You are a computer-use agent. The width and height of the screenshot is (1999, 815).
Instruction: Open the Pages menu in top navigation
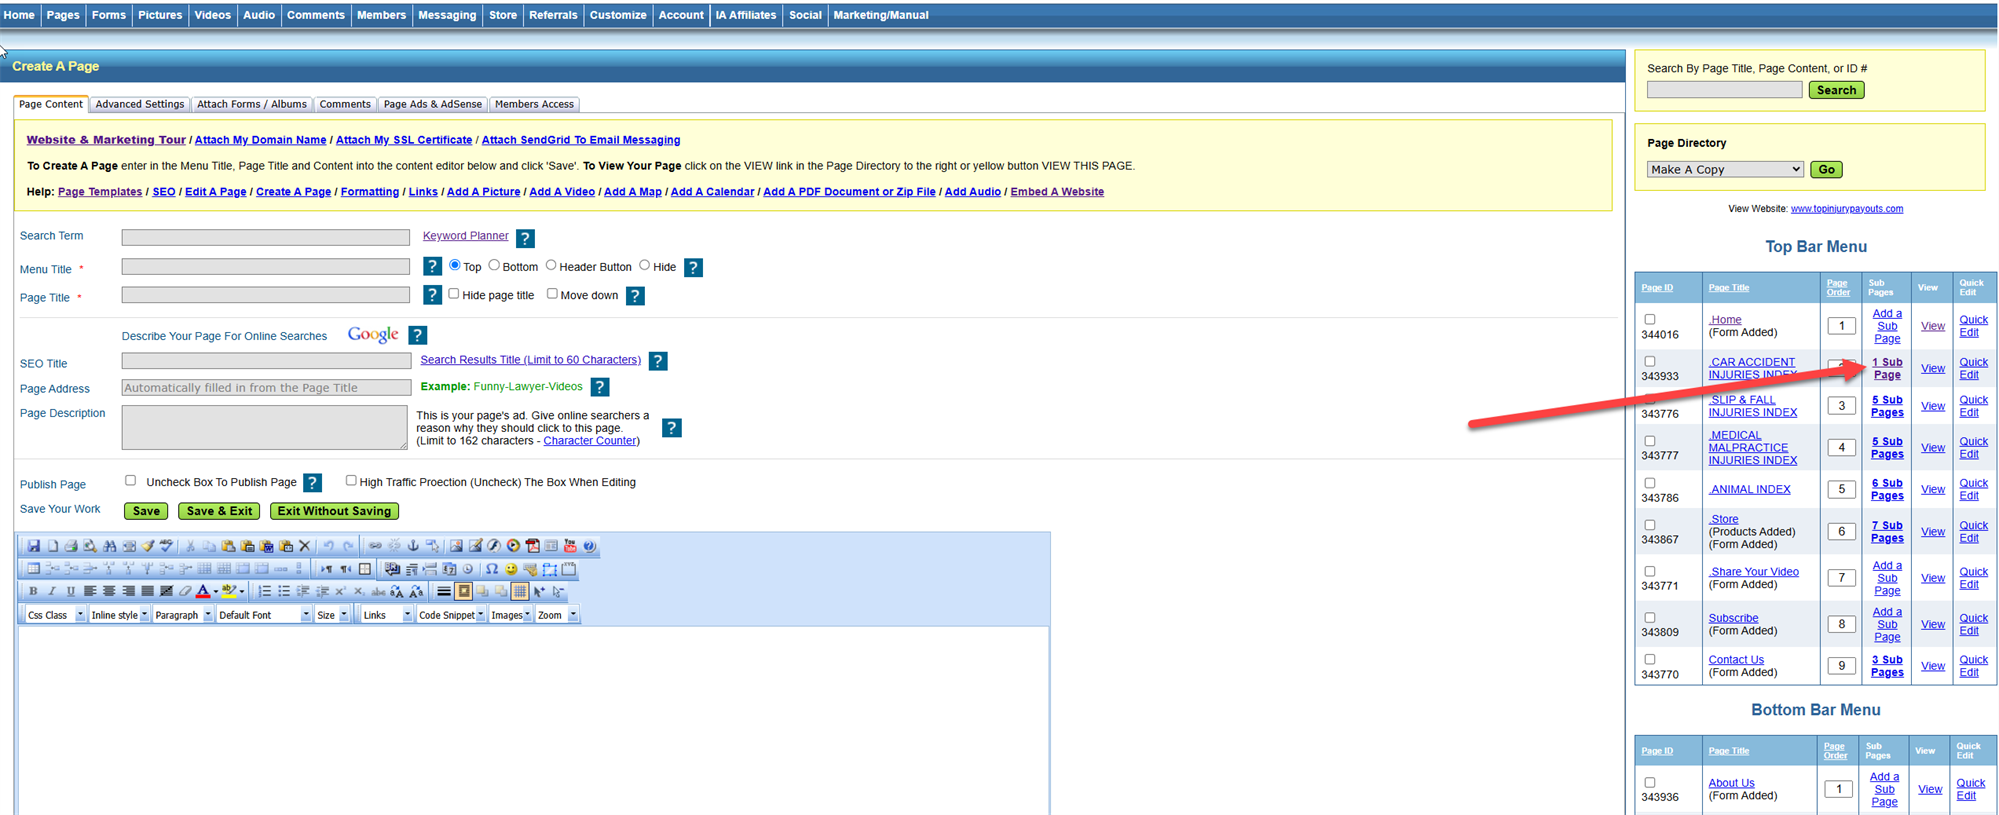pyautogui.click(x=63, y=15)
